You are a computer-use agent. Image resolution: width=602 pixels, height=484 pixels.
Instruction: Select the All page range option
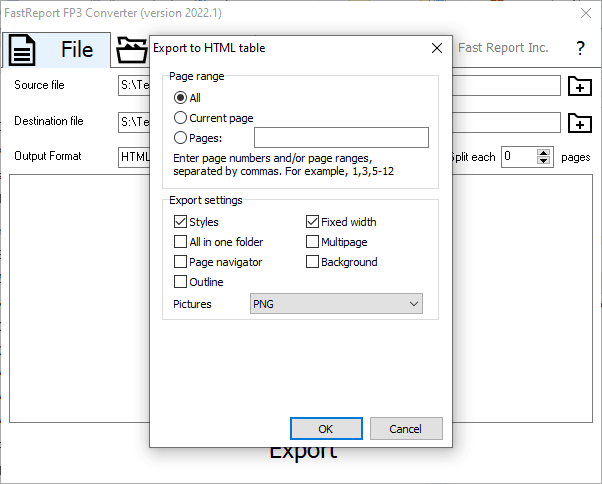coord(180,98)
